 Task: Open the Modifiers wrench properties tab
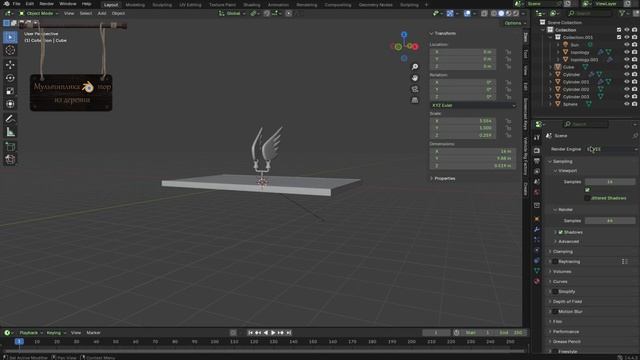coord(537,229)
